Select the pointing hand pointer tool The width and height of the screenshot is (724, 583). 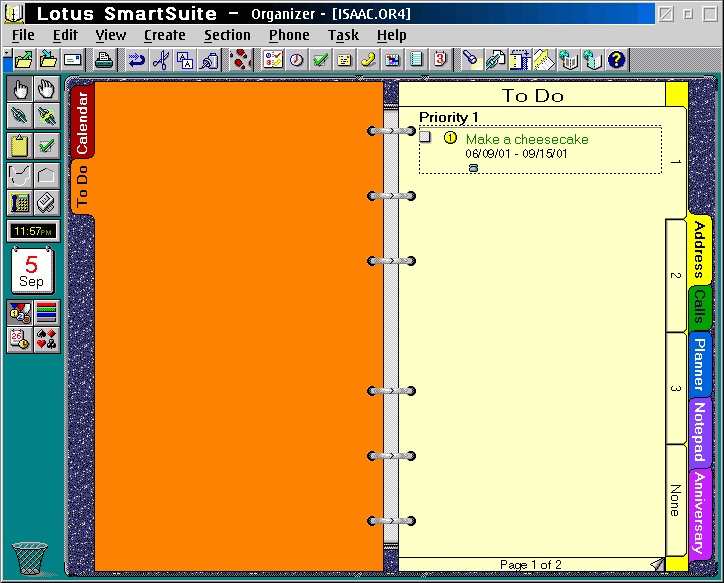point(20,89)
